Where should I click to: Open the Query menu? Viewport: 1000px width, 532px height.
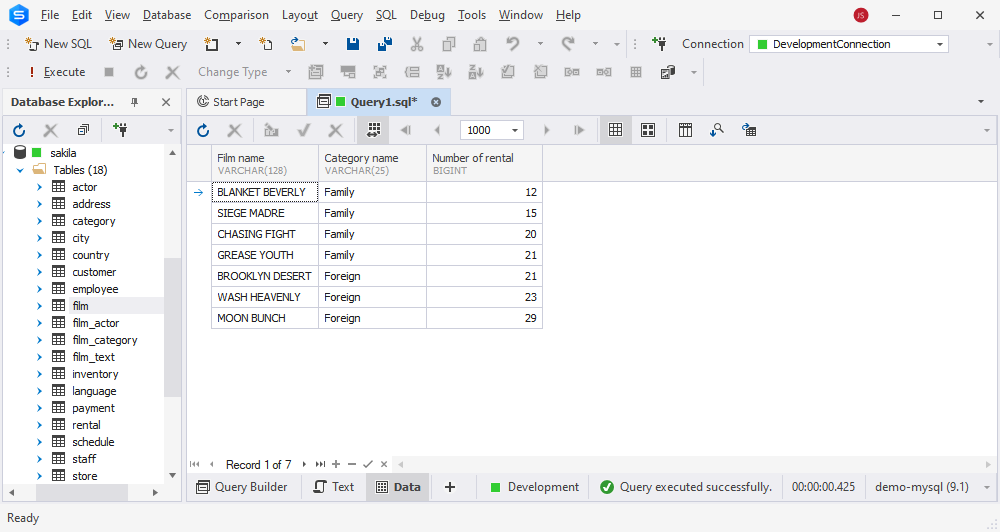click(347, 15)
